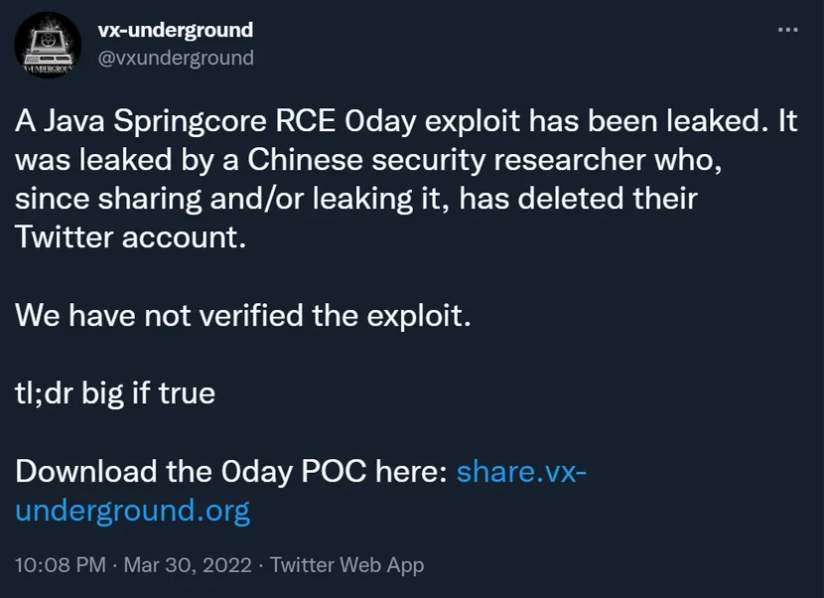Select the 'We have not verified the exploit' sentence
Screen dimensions: 824x598
243,315
